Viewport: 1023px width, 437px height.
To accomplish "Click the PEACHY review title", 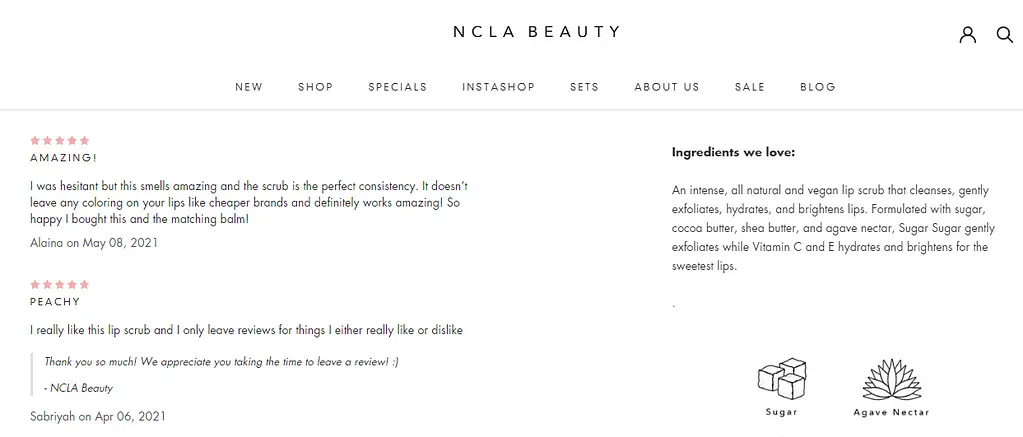I will click(55, 302).
